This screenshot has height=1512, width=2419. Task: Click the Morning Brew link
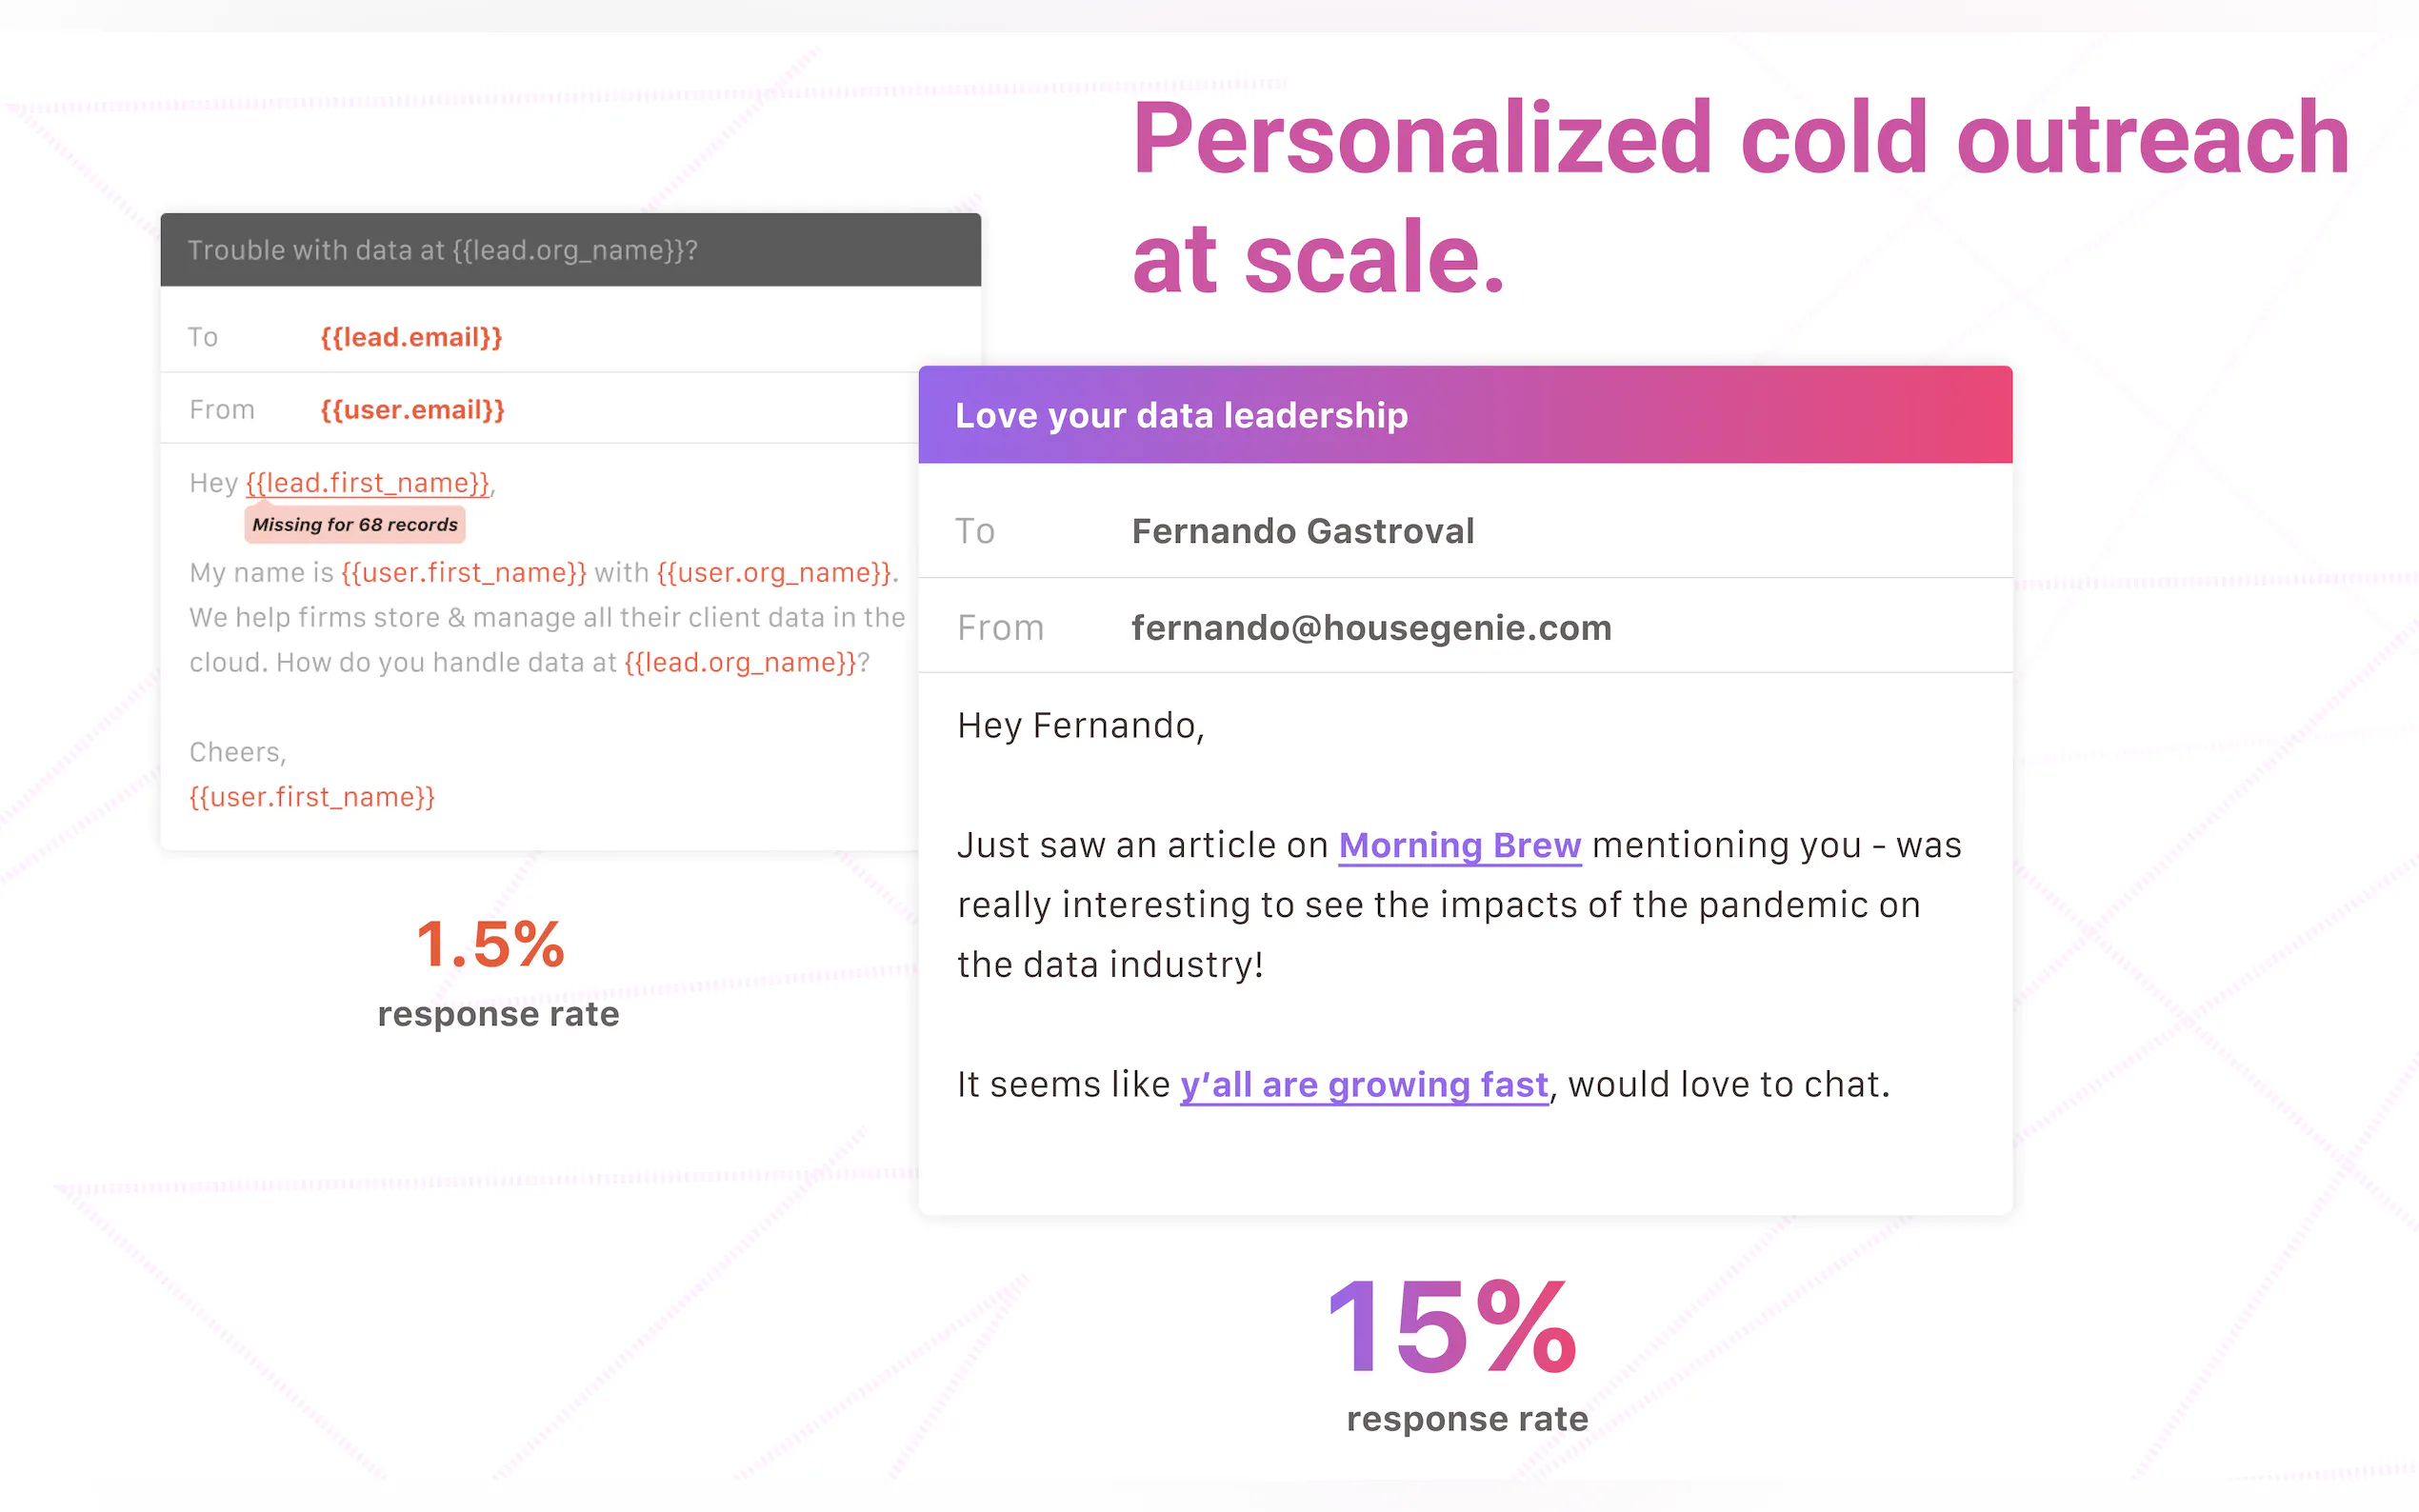click(1459, 846)
